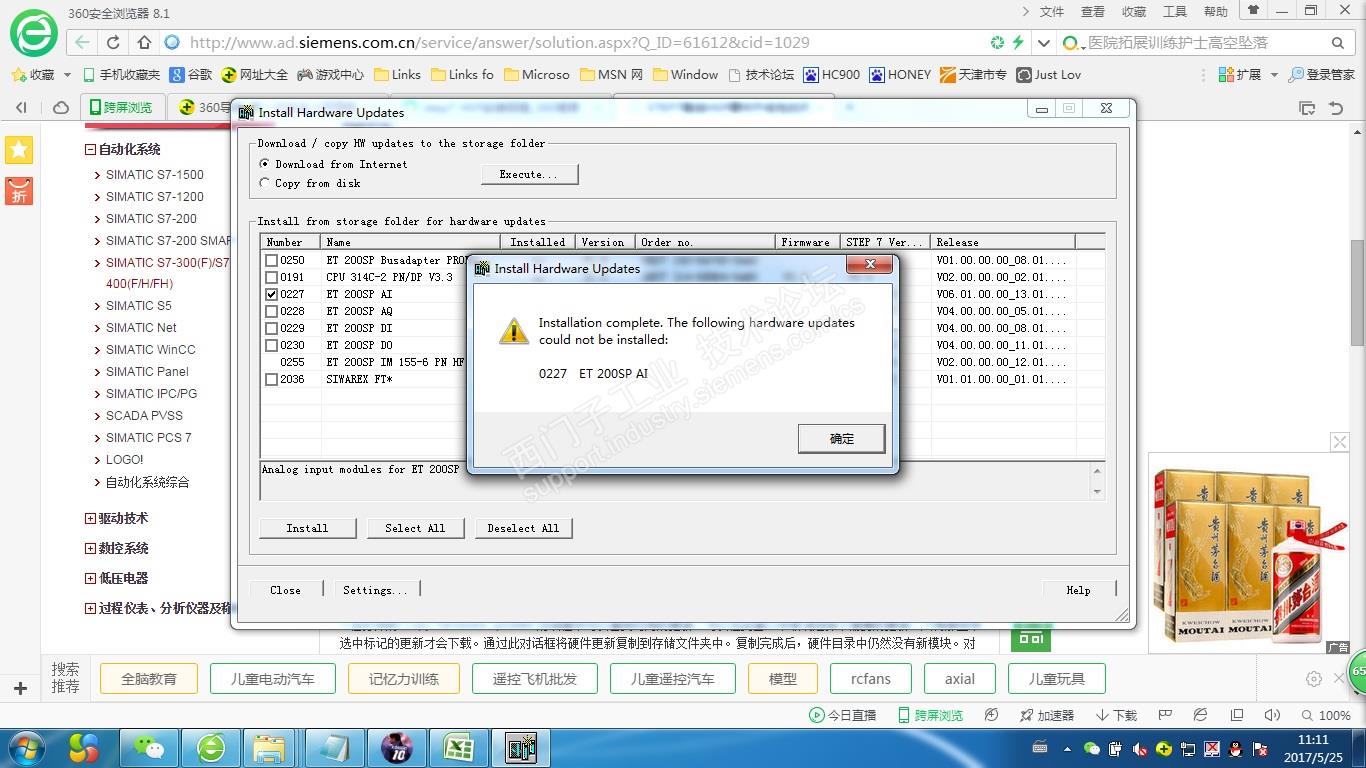
Task: Confirm the message with 确定 button
Action: point(842,438)
